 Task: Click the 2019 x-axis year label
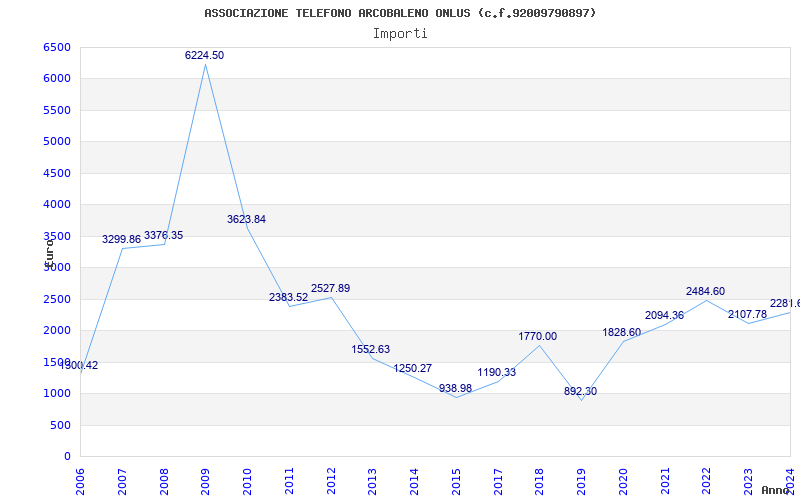coord(582,482)
